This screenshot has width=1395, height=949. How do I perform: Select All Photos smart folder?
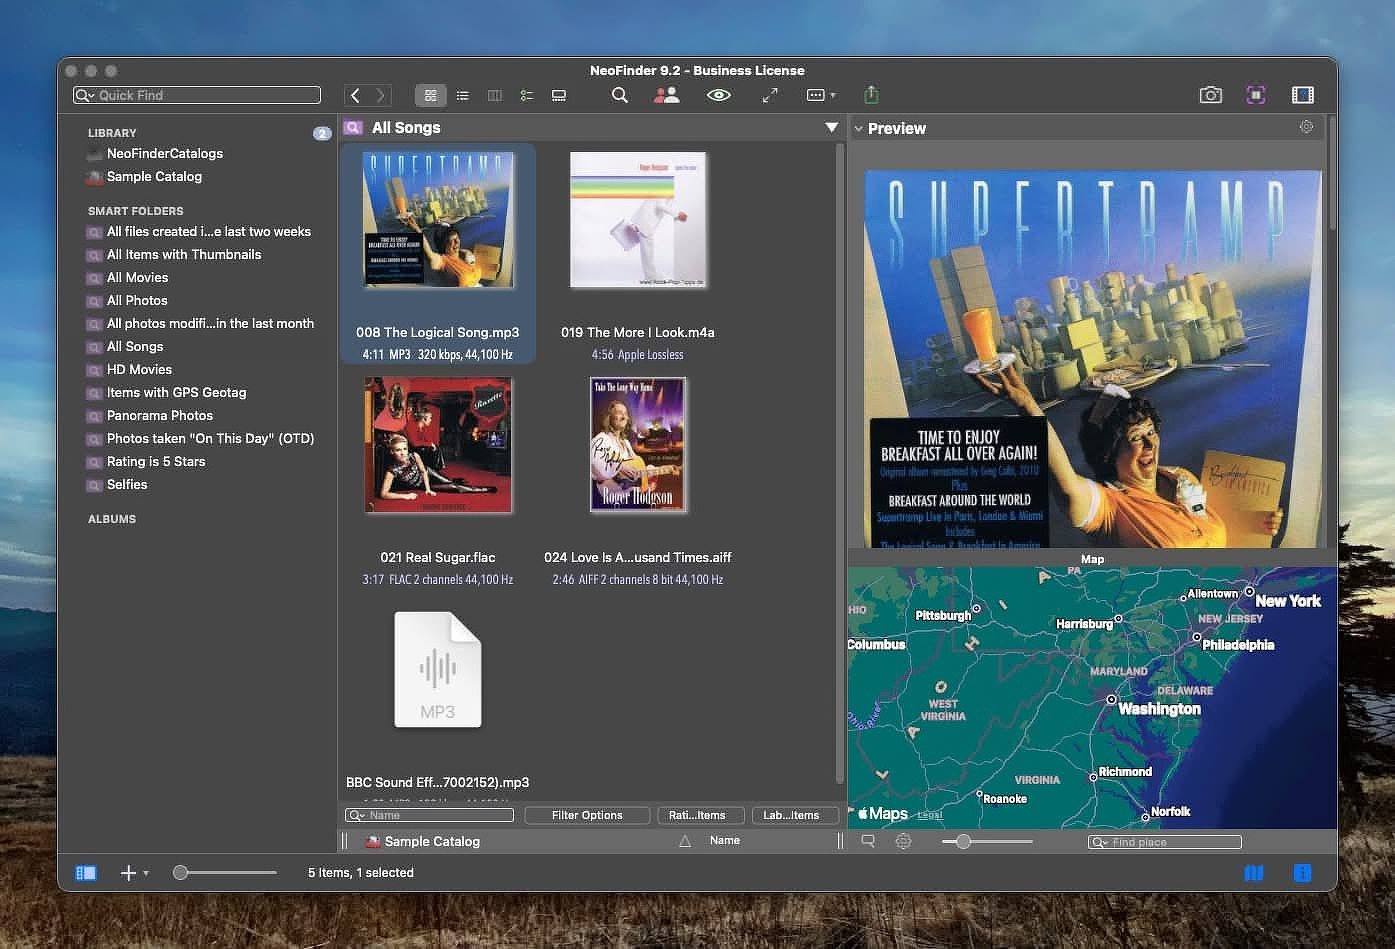click(137, 300)
